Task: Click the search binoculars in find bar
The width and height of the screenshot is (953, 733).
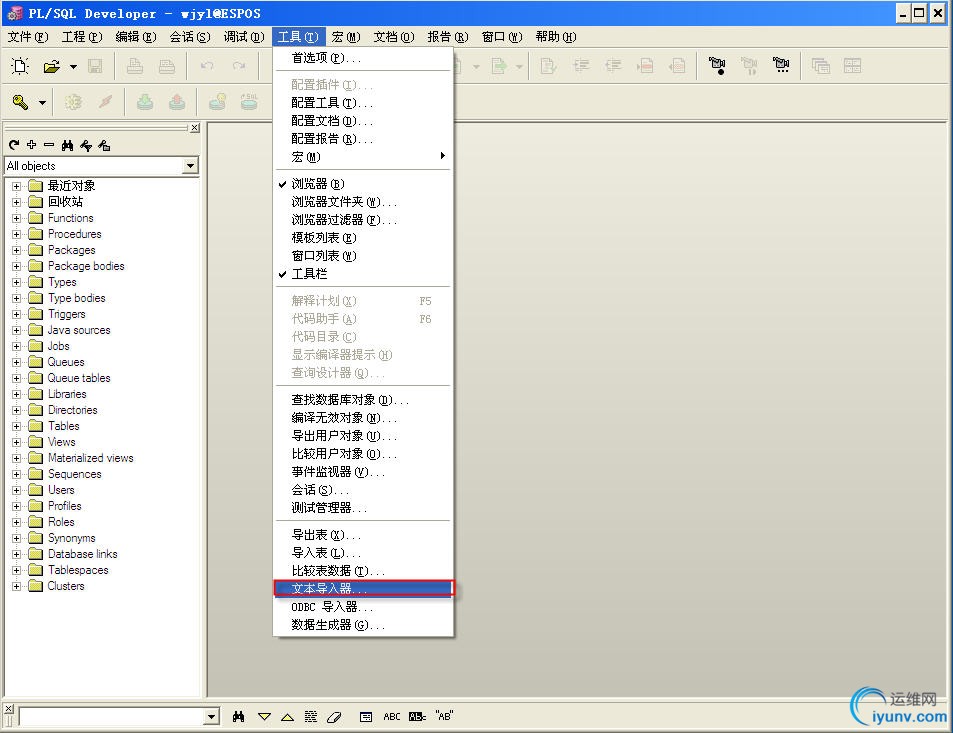Action: (x=238, y=717)
